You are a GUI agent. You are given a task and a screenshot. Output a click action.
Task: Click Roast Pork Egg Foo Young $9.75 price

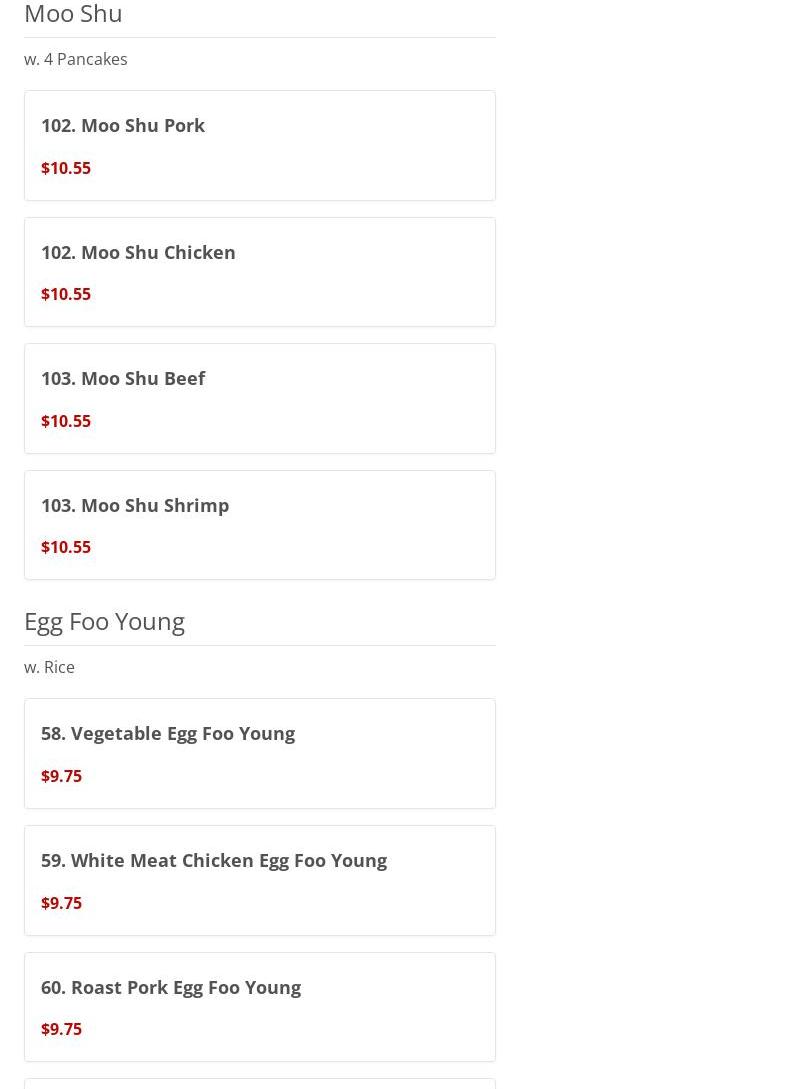(x=61, y=1029)
